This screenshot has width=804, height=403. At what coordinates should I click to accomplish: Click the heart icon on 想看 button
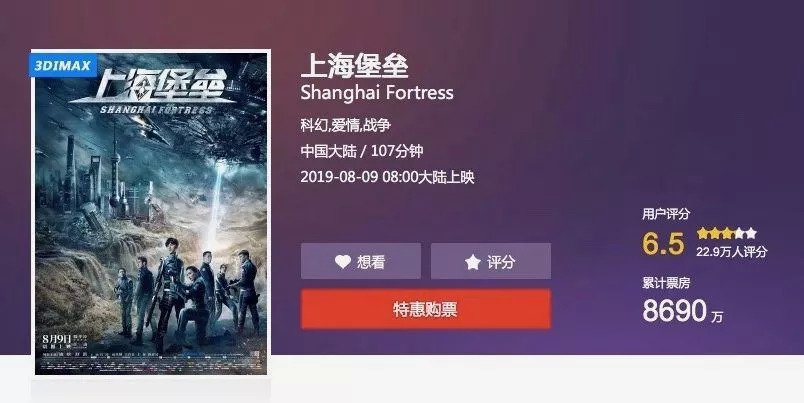click(x=343, y=261)
